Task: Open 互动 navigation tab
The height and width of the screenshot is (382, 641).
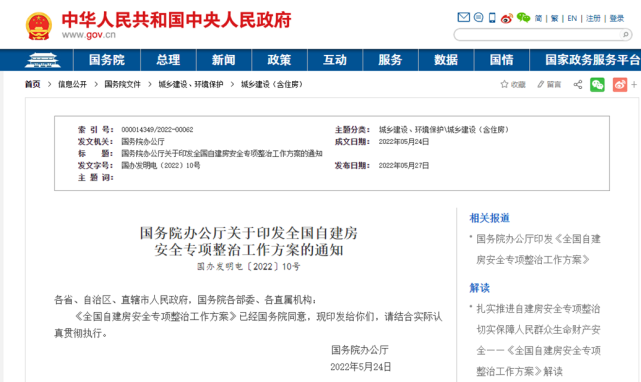Action: tap(335, 60)
